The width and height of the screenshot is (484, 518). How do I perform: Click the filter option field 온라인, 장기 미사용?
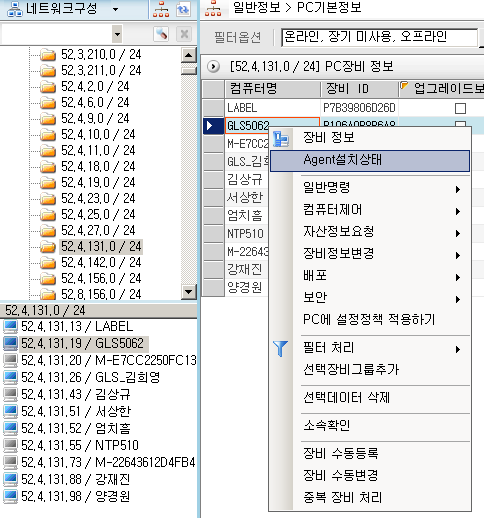379,37
